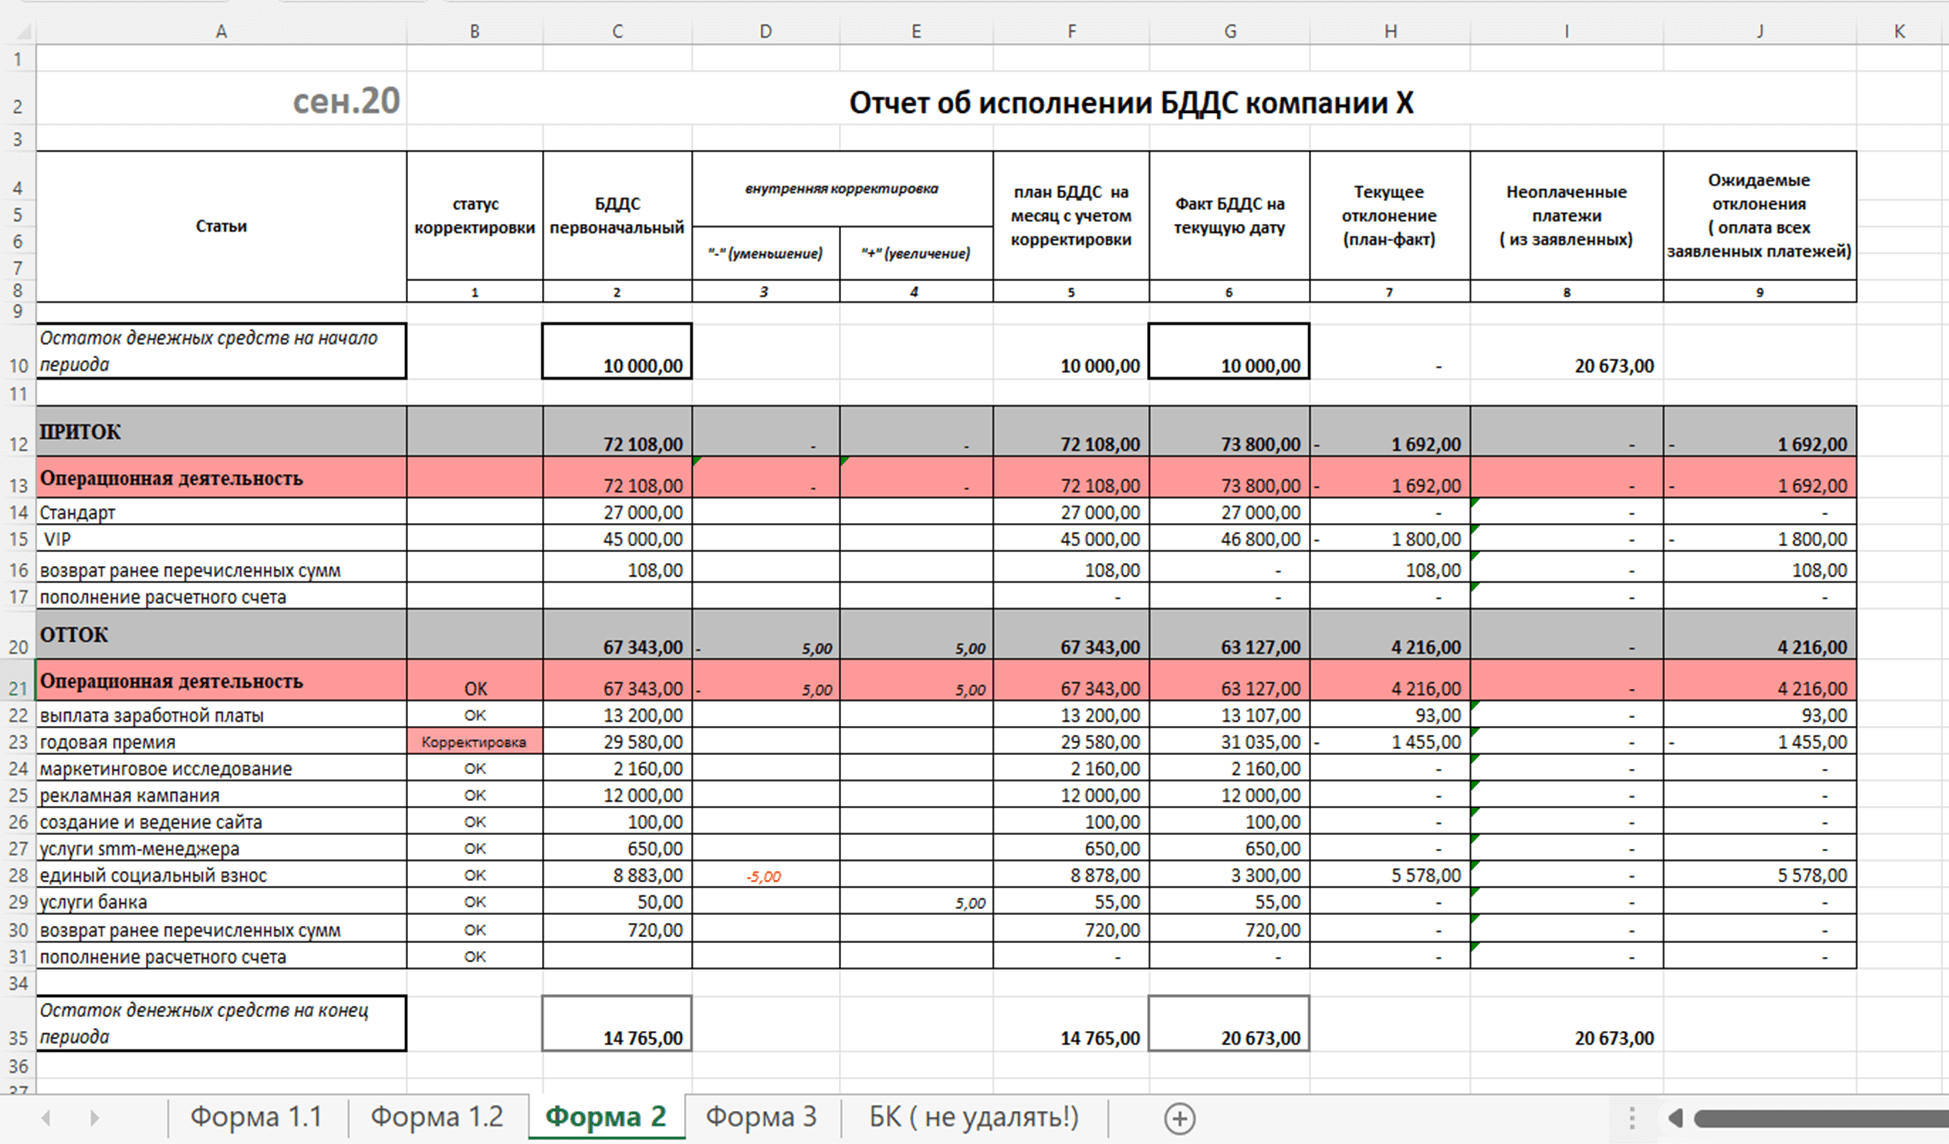Viewport: 1949px width, 1144px height.
Task: Click the 'Стандарт' row label
Action: point(221,513)
